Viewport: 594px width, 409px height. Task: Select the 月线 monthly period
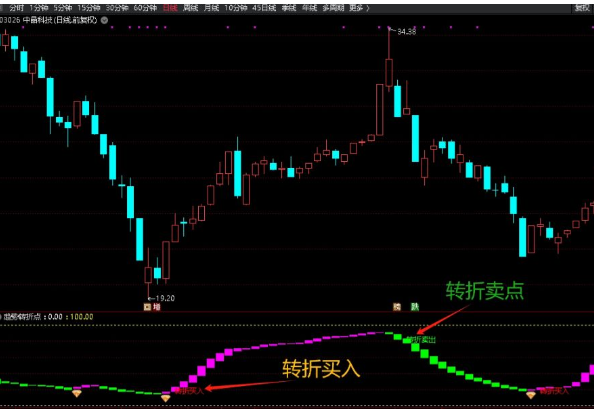[x=211, y=8]
